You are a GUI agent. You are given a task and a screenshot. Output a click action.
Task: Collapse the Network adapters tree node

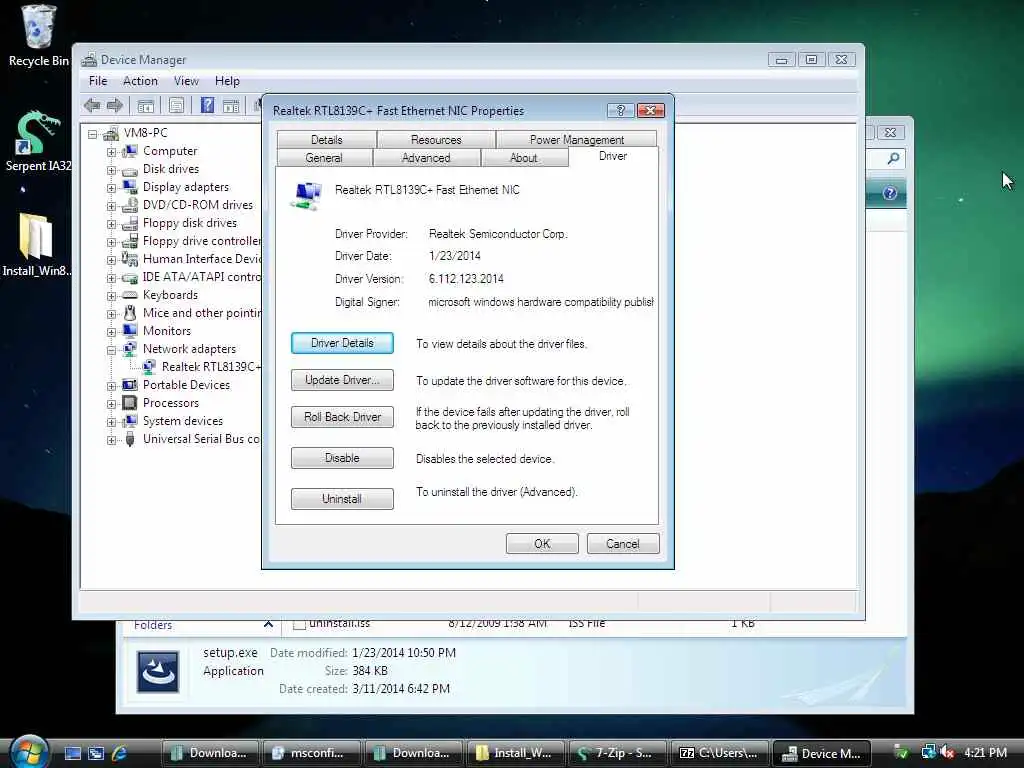111,350
